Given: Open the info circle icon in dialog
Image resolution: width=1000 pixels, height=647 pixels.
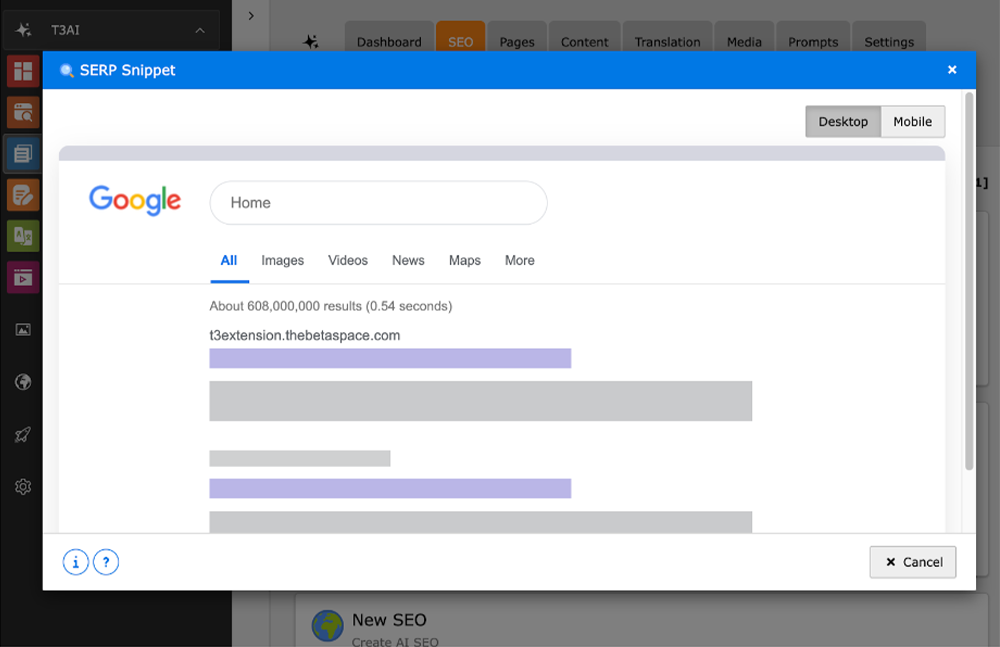Looking at the screenshot, I should [x=75, y=561].
